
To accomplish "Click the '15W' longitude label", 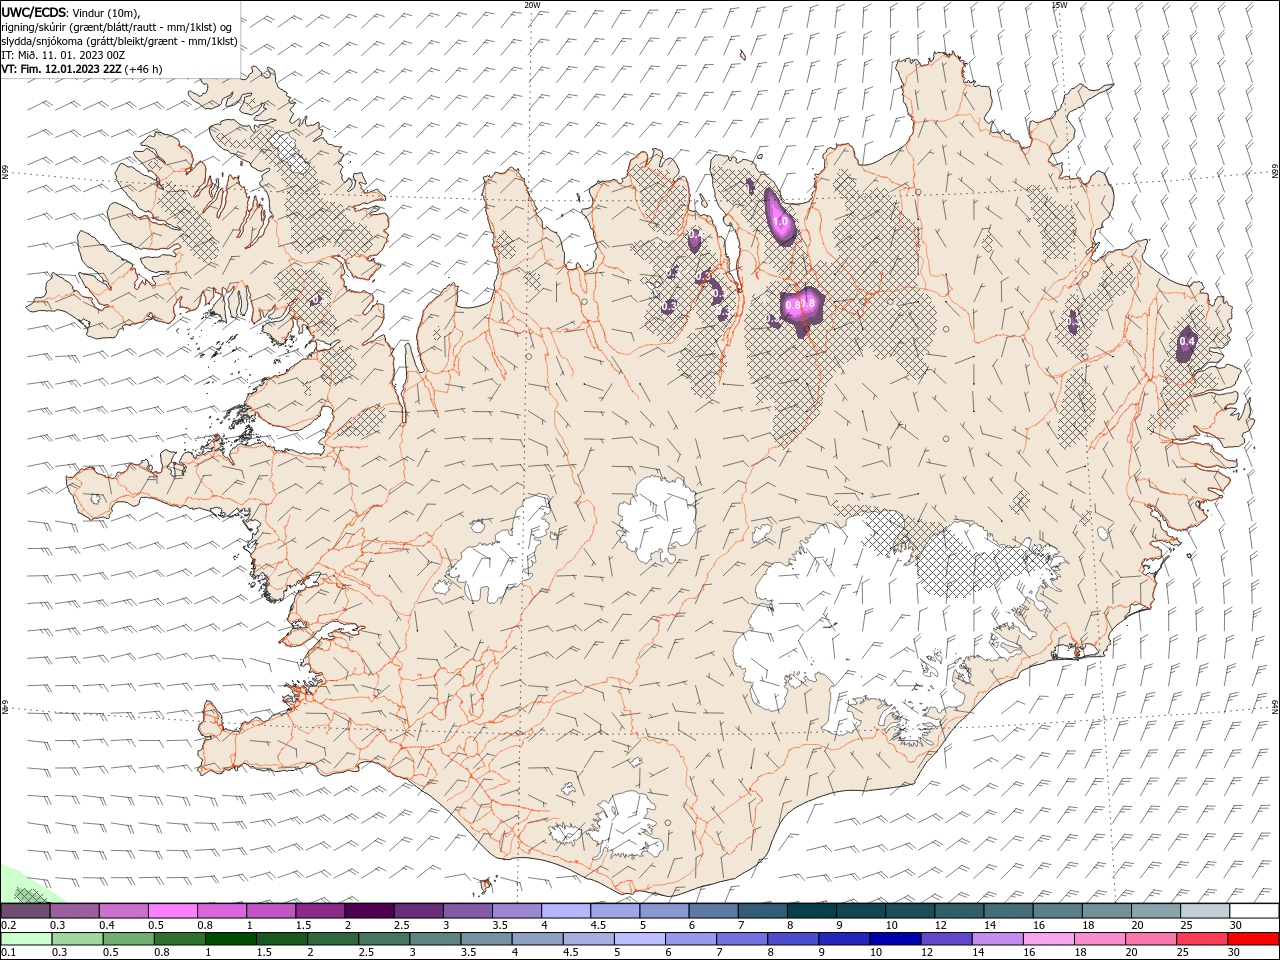I will pos(1059,5).
